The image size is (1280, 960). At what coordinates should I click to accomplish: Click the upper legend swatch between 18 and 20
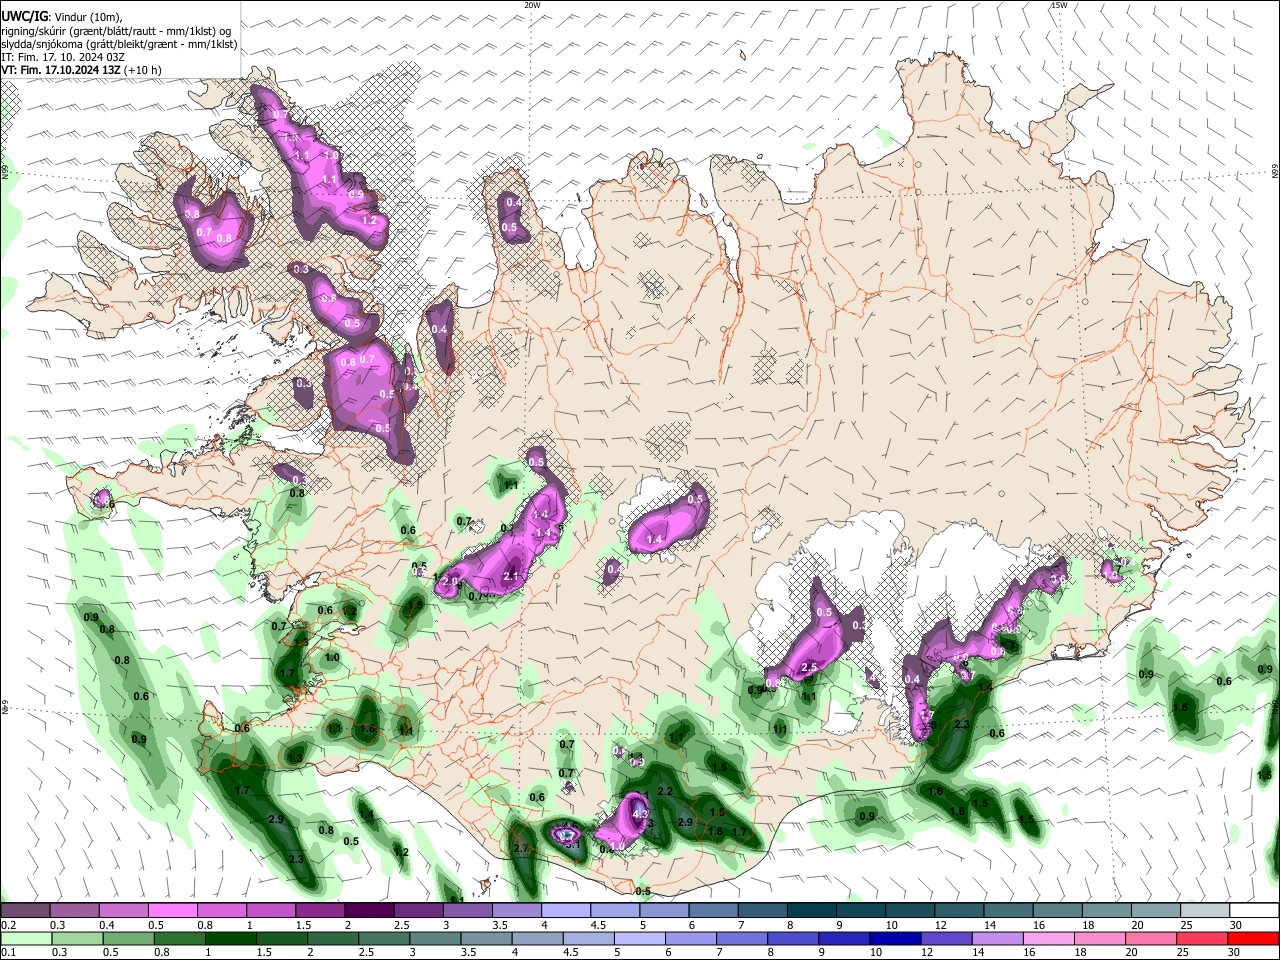[1106, 911]
